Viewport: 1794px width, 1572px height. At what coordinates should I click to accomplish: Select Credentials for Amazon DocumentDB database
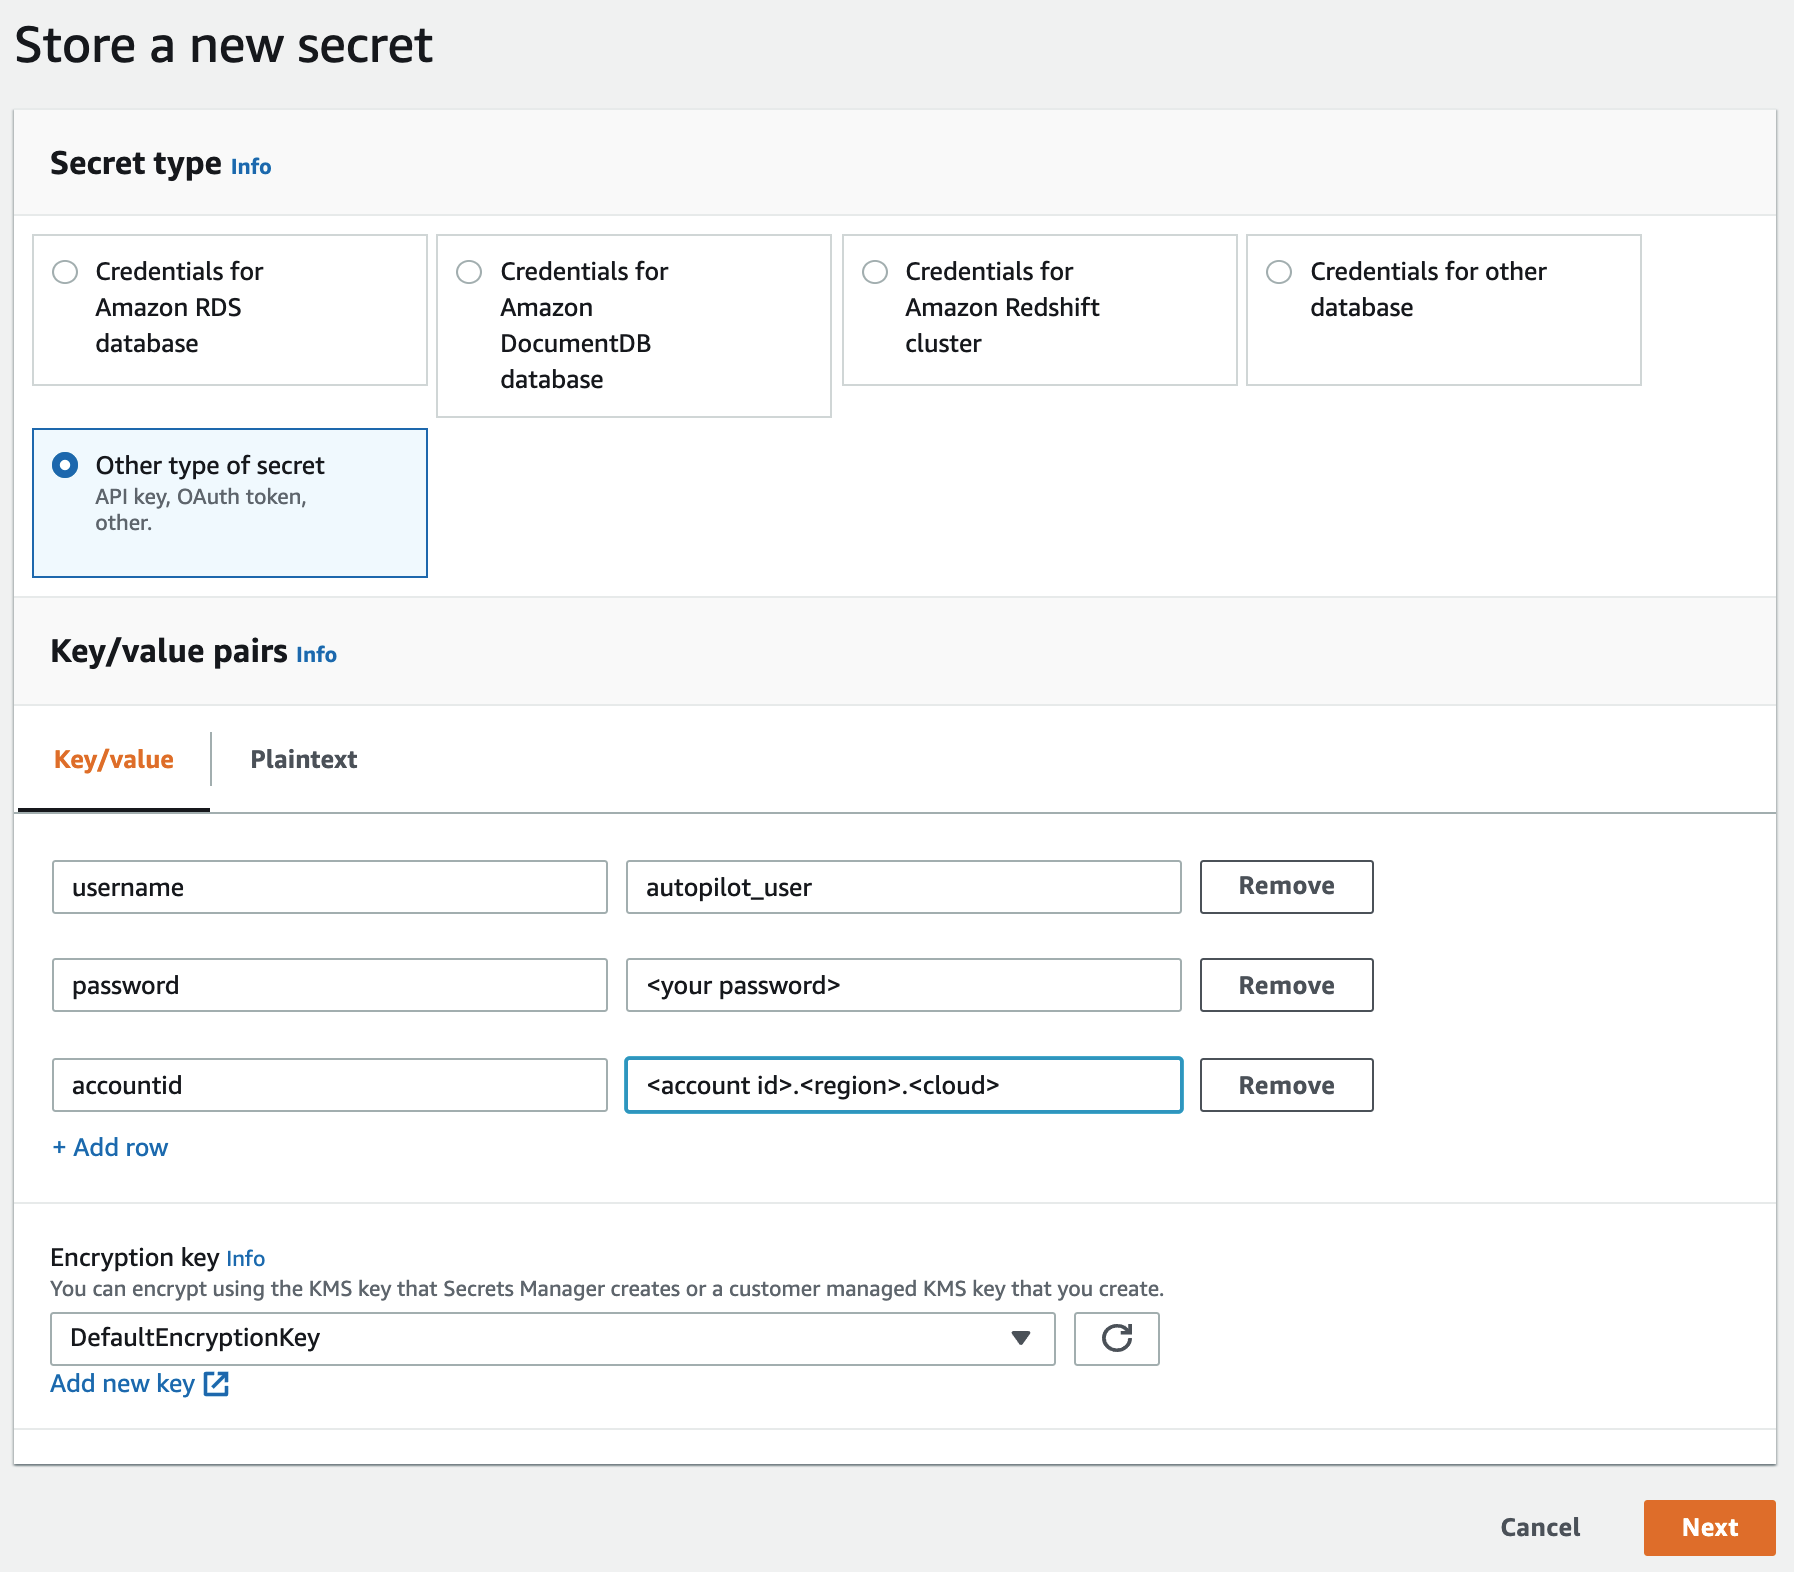pyautogui.click(x=469, y=272)
